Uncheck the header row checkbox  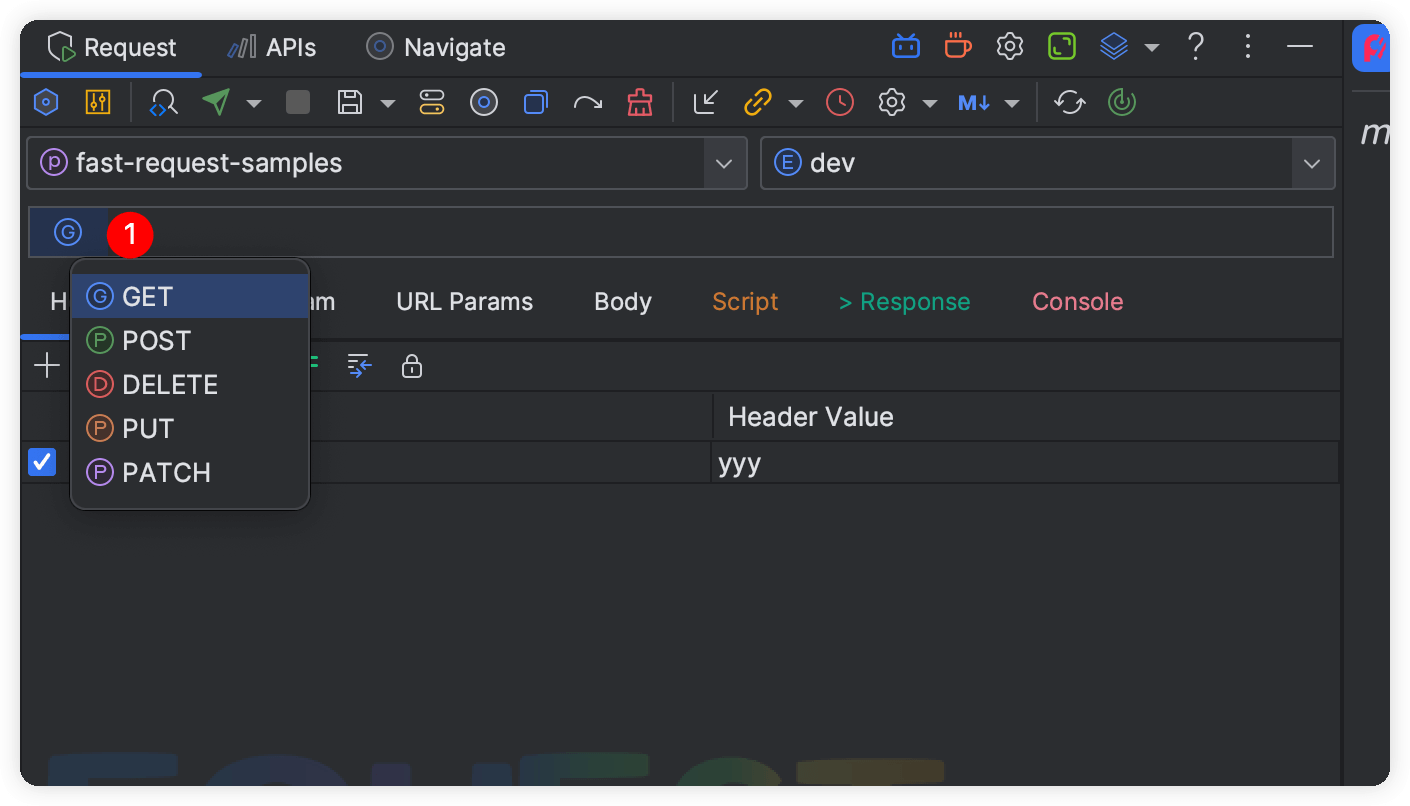pos(42,462)
